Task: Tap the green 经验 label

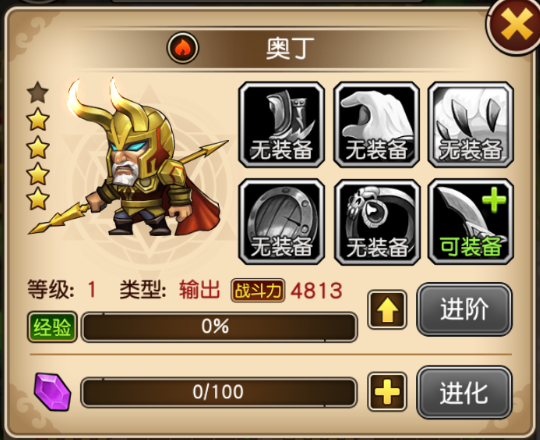Action: pyautogui.click(x=52, y=327)
